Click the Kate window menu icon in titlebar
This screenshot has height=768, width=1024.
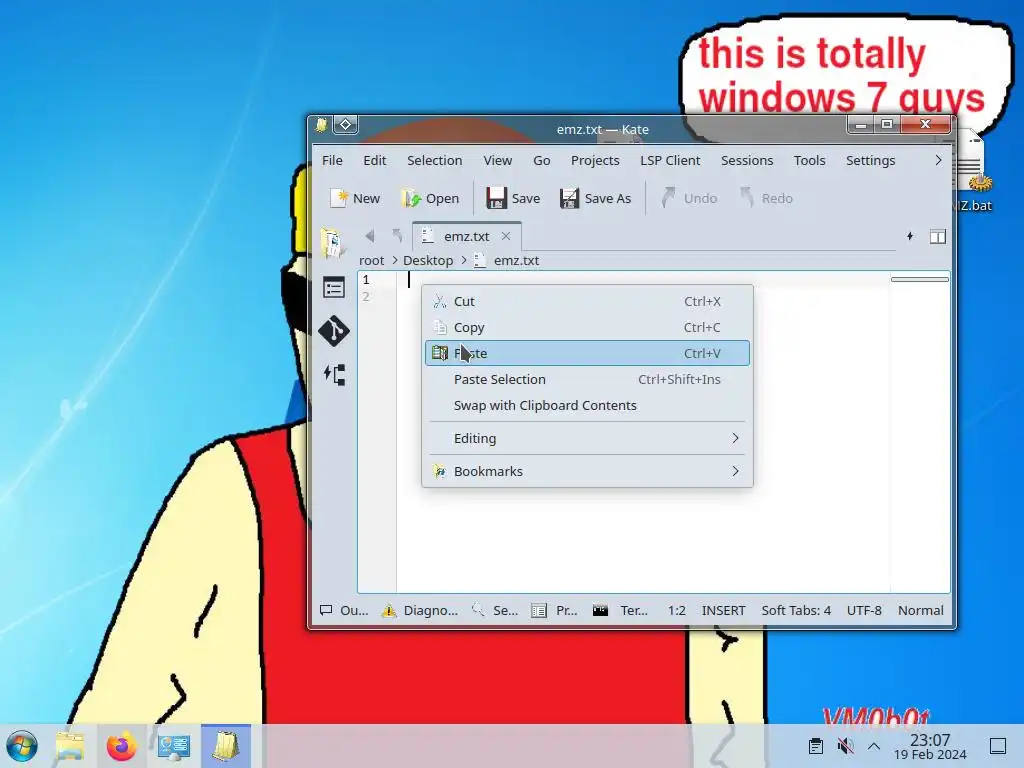pyautogui.click(x=321, y=125)
